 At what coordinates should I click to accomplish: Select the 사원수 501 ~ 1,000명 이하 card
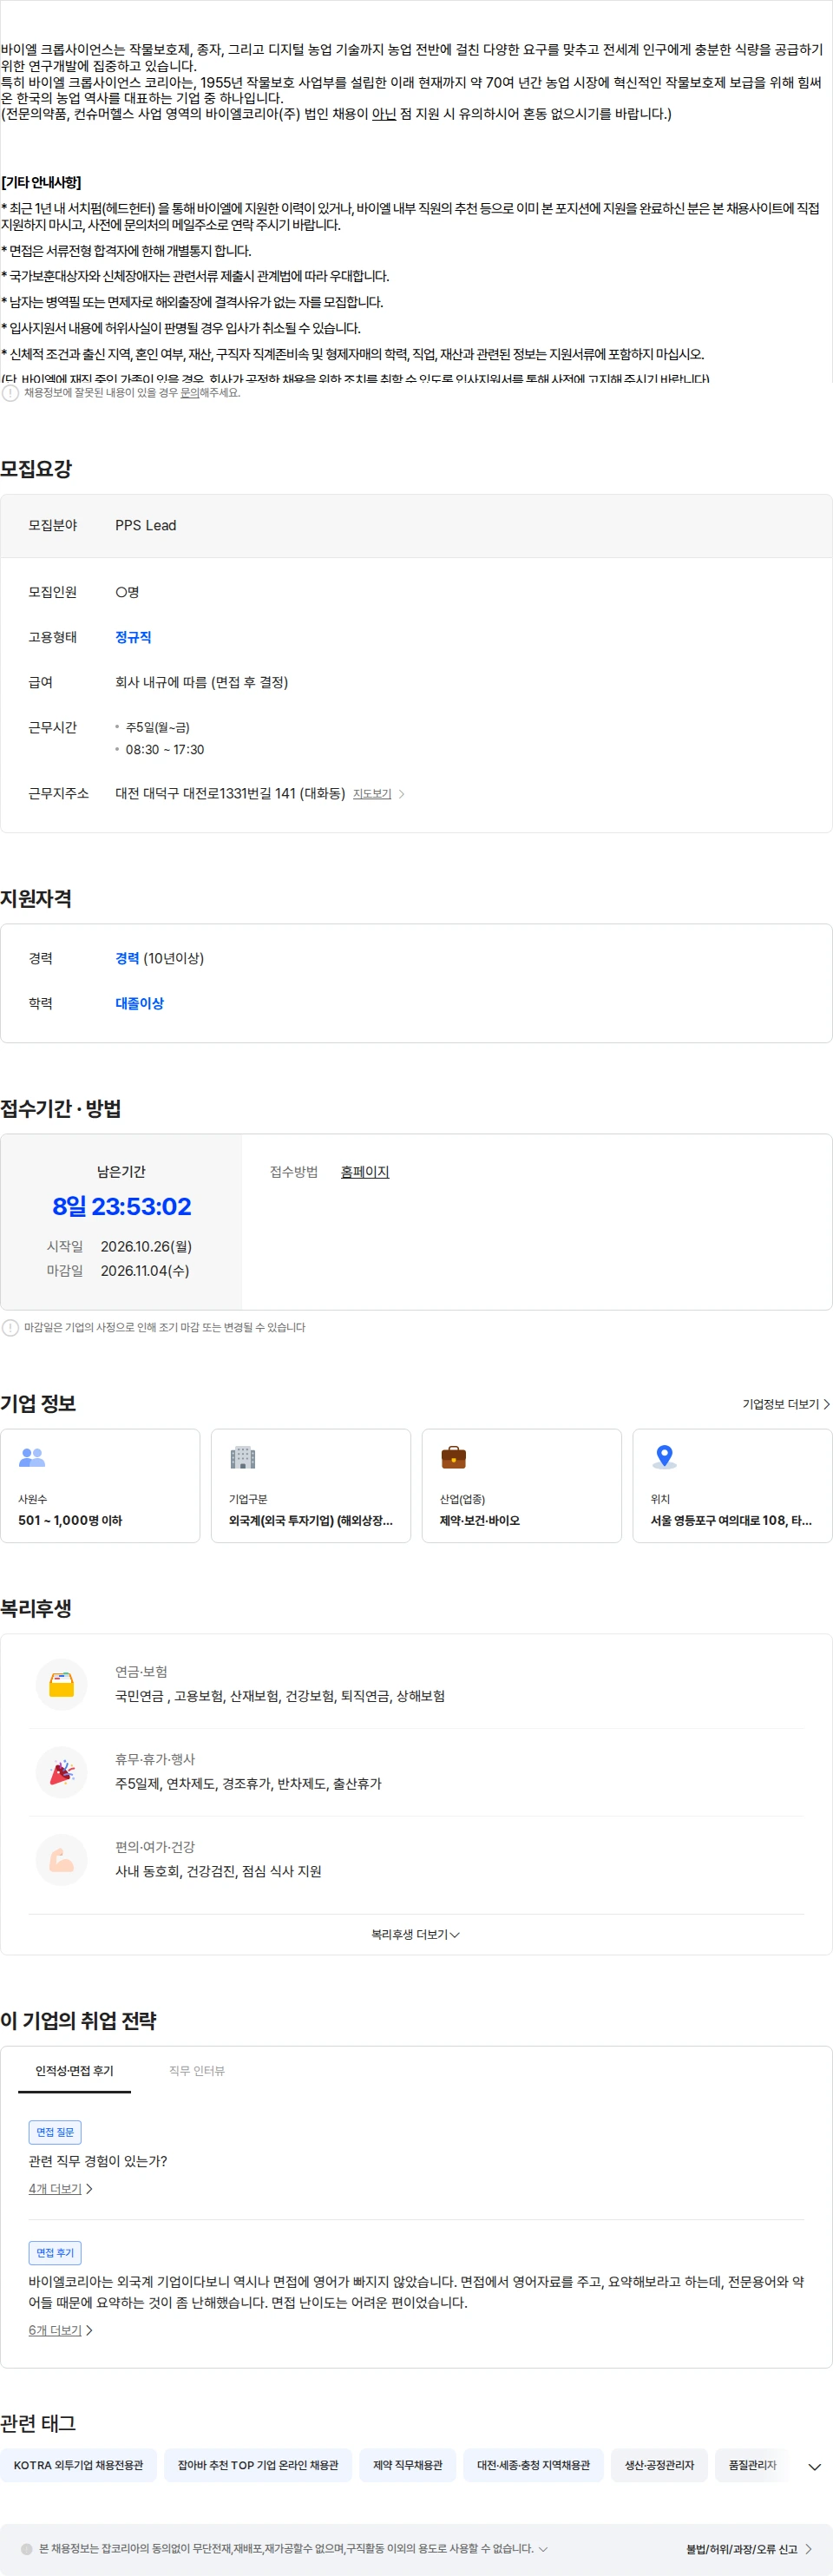100,1486
